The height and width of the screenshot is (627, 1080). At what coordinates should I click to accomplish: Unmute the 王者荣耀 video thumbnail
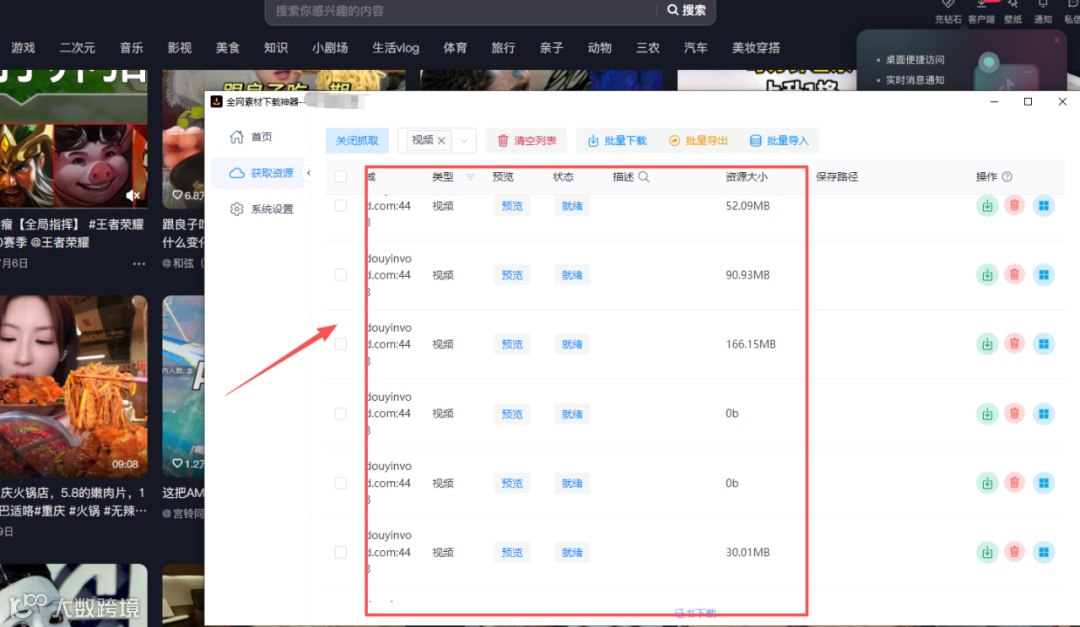(133, 196)
